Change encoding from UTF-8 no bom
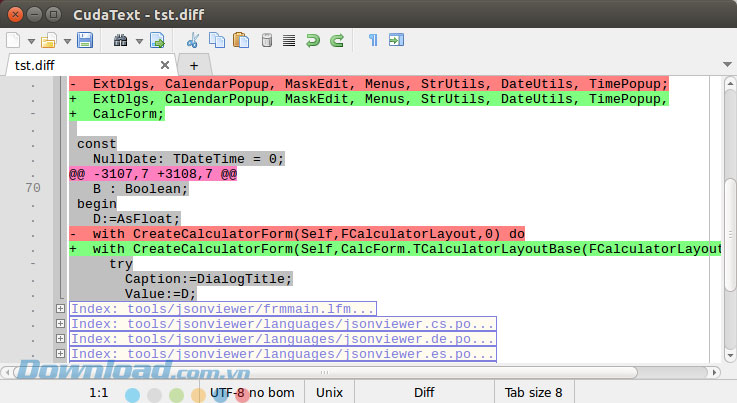The image size is (737, 403). tap(252, 393)
